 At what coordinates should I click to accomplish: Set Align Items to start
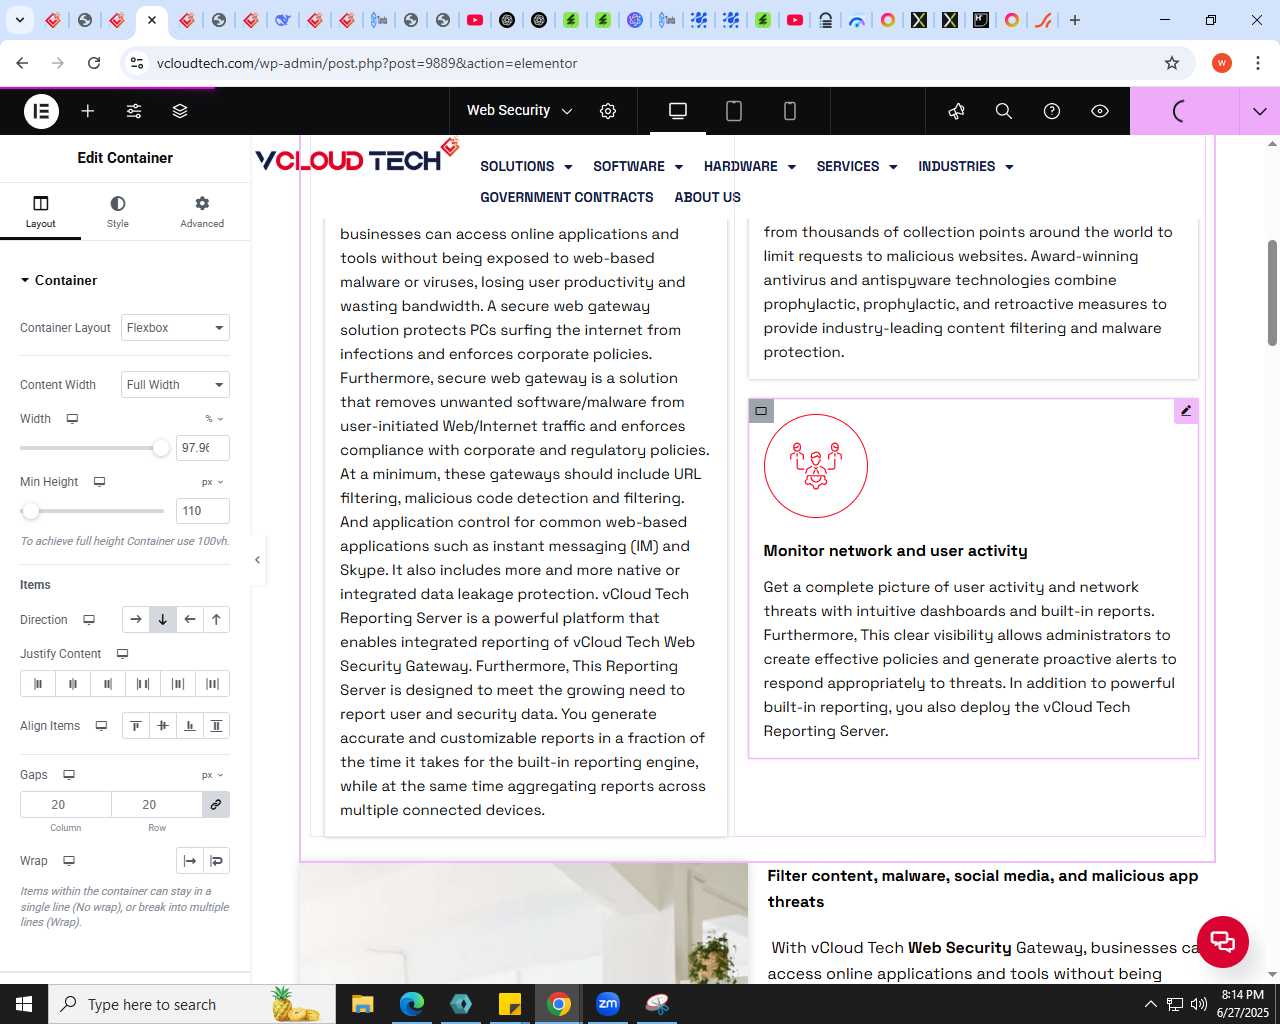click(x=136, y=726)
